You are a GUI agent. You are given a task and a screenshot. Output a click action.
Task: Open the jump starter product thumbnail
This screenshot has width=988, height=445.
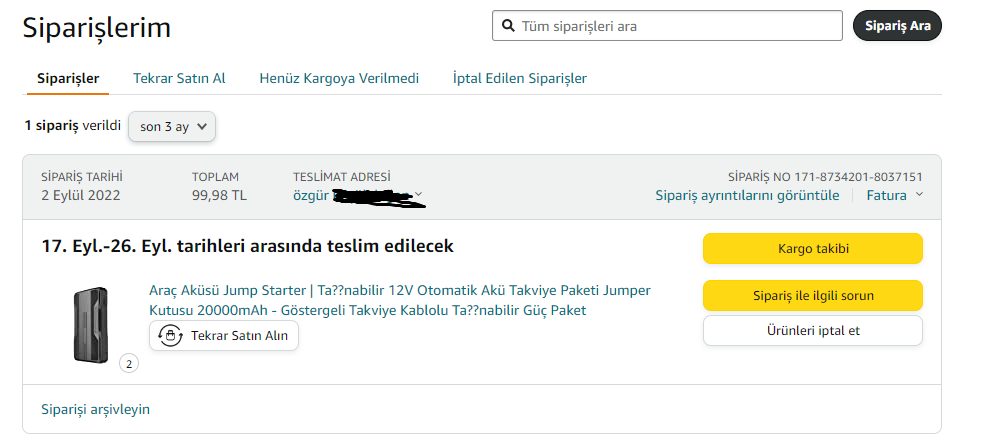[91, 325]
